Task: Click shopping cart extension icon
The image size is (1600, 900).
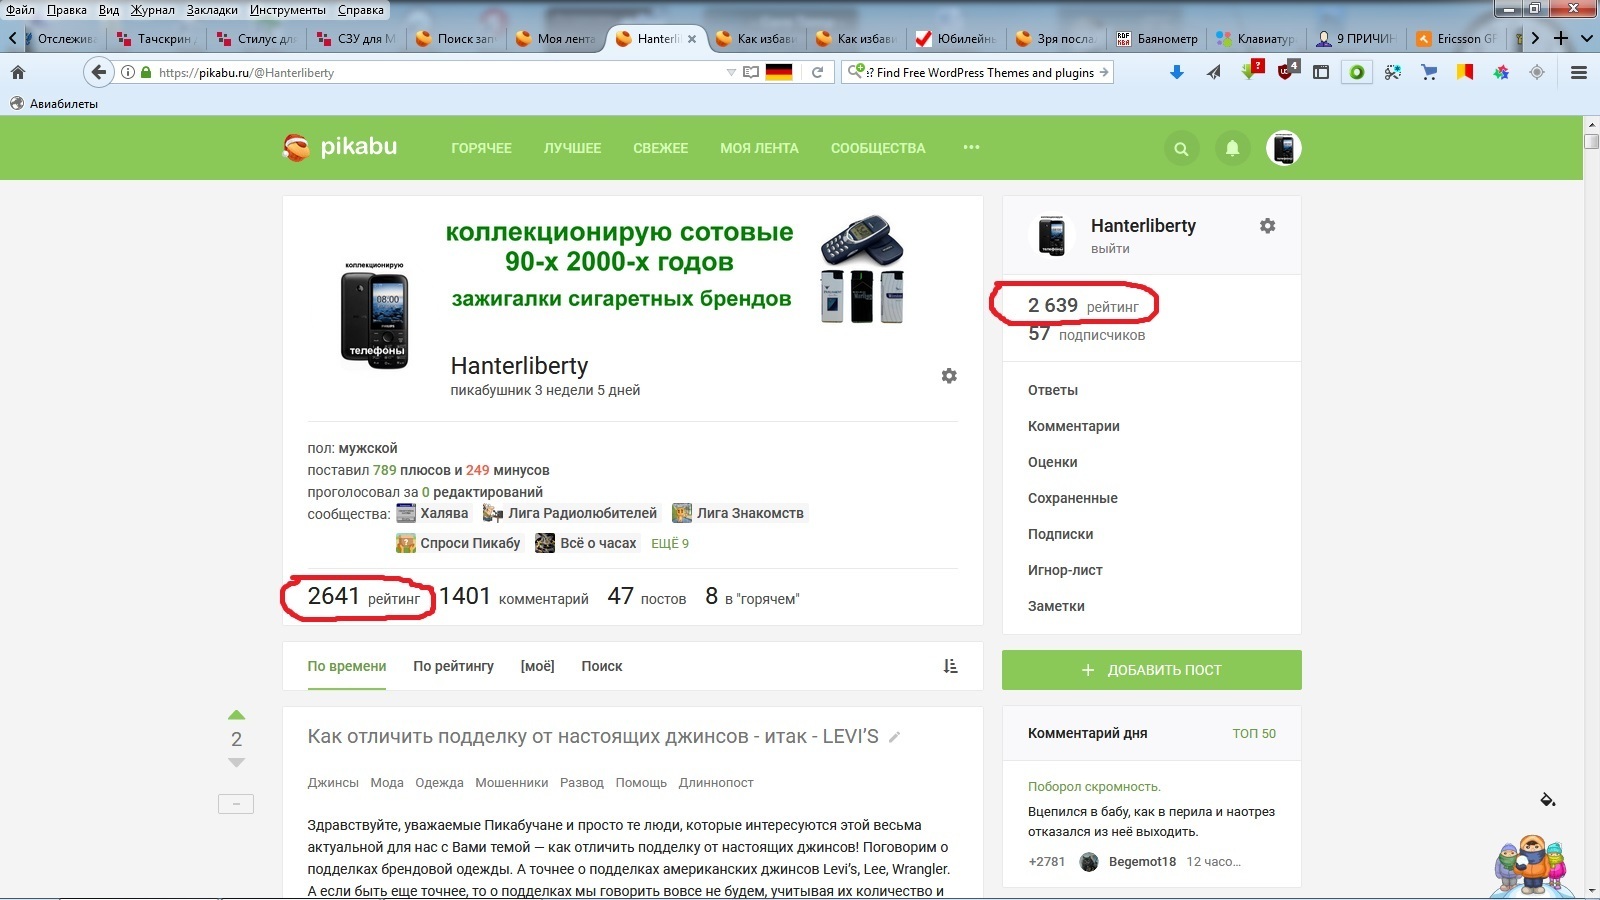Action: (1429, 72)
